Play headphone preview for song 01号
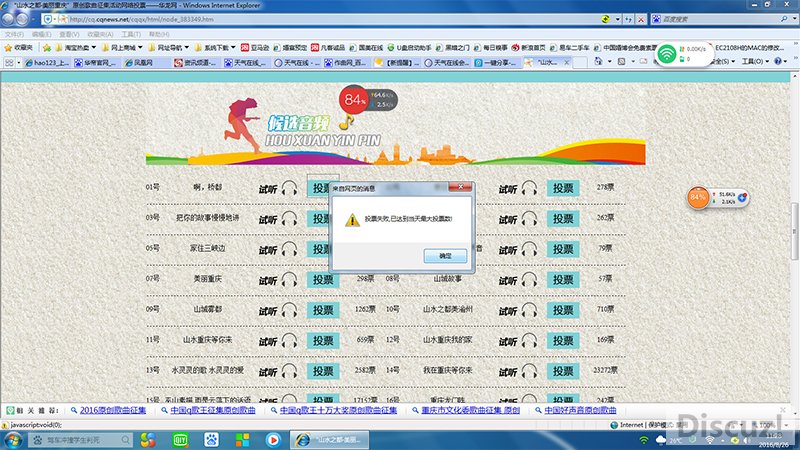This screenshot has width=800, height=450. [x=289, y=188]
